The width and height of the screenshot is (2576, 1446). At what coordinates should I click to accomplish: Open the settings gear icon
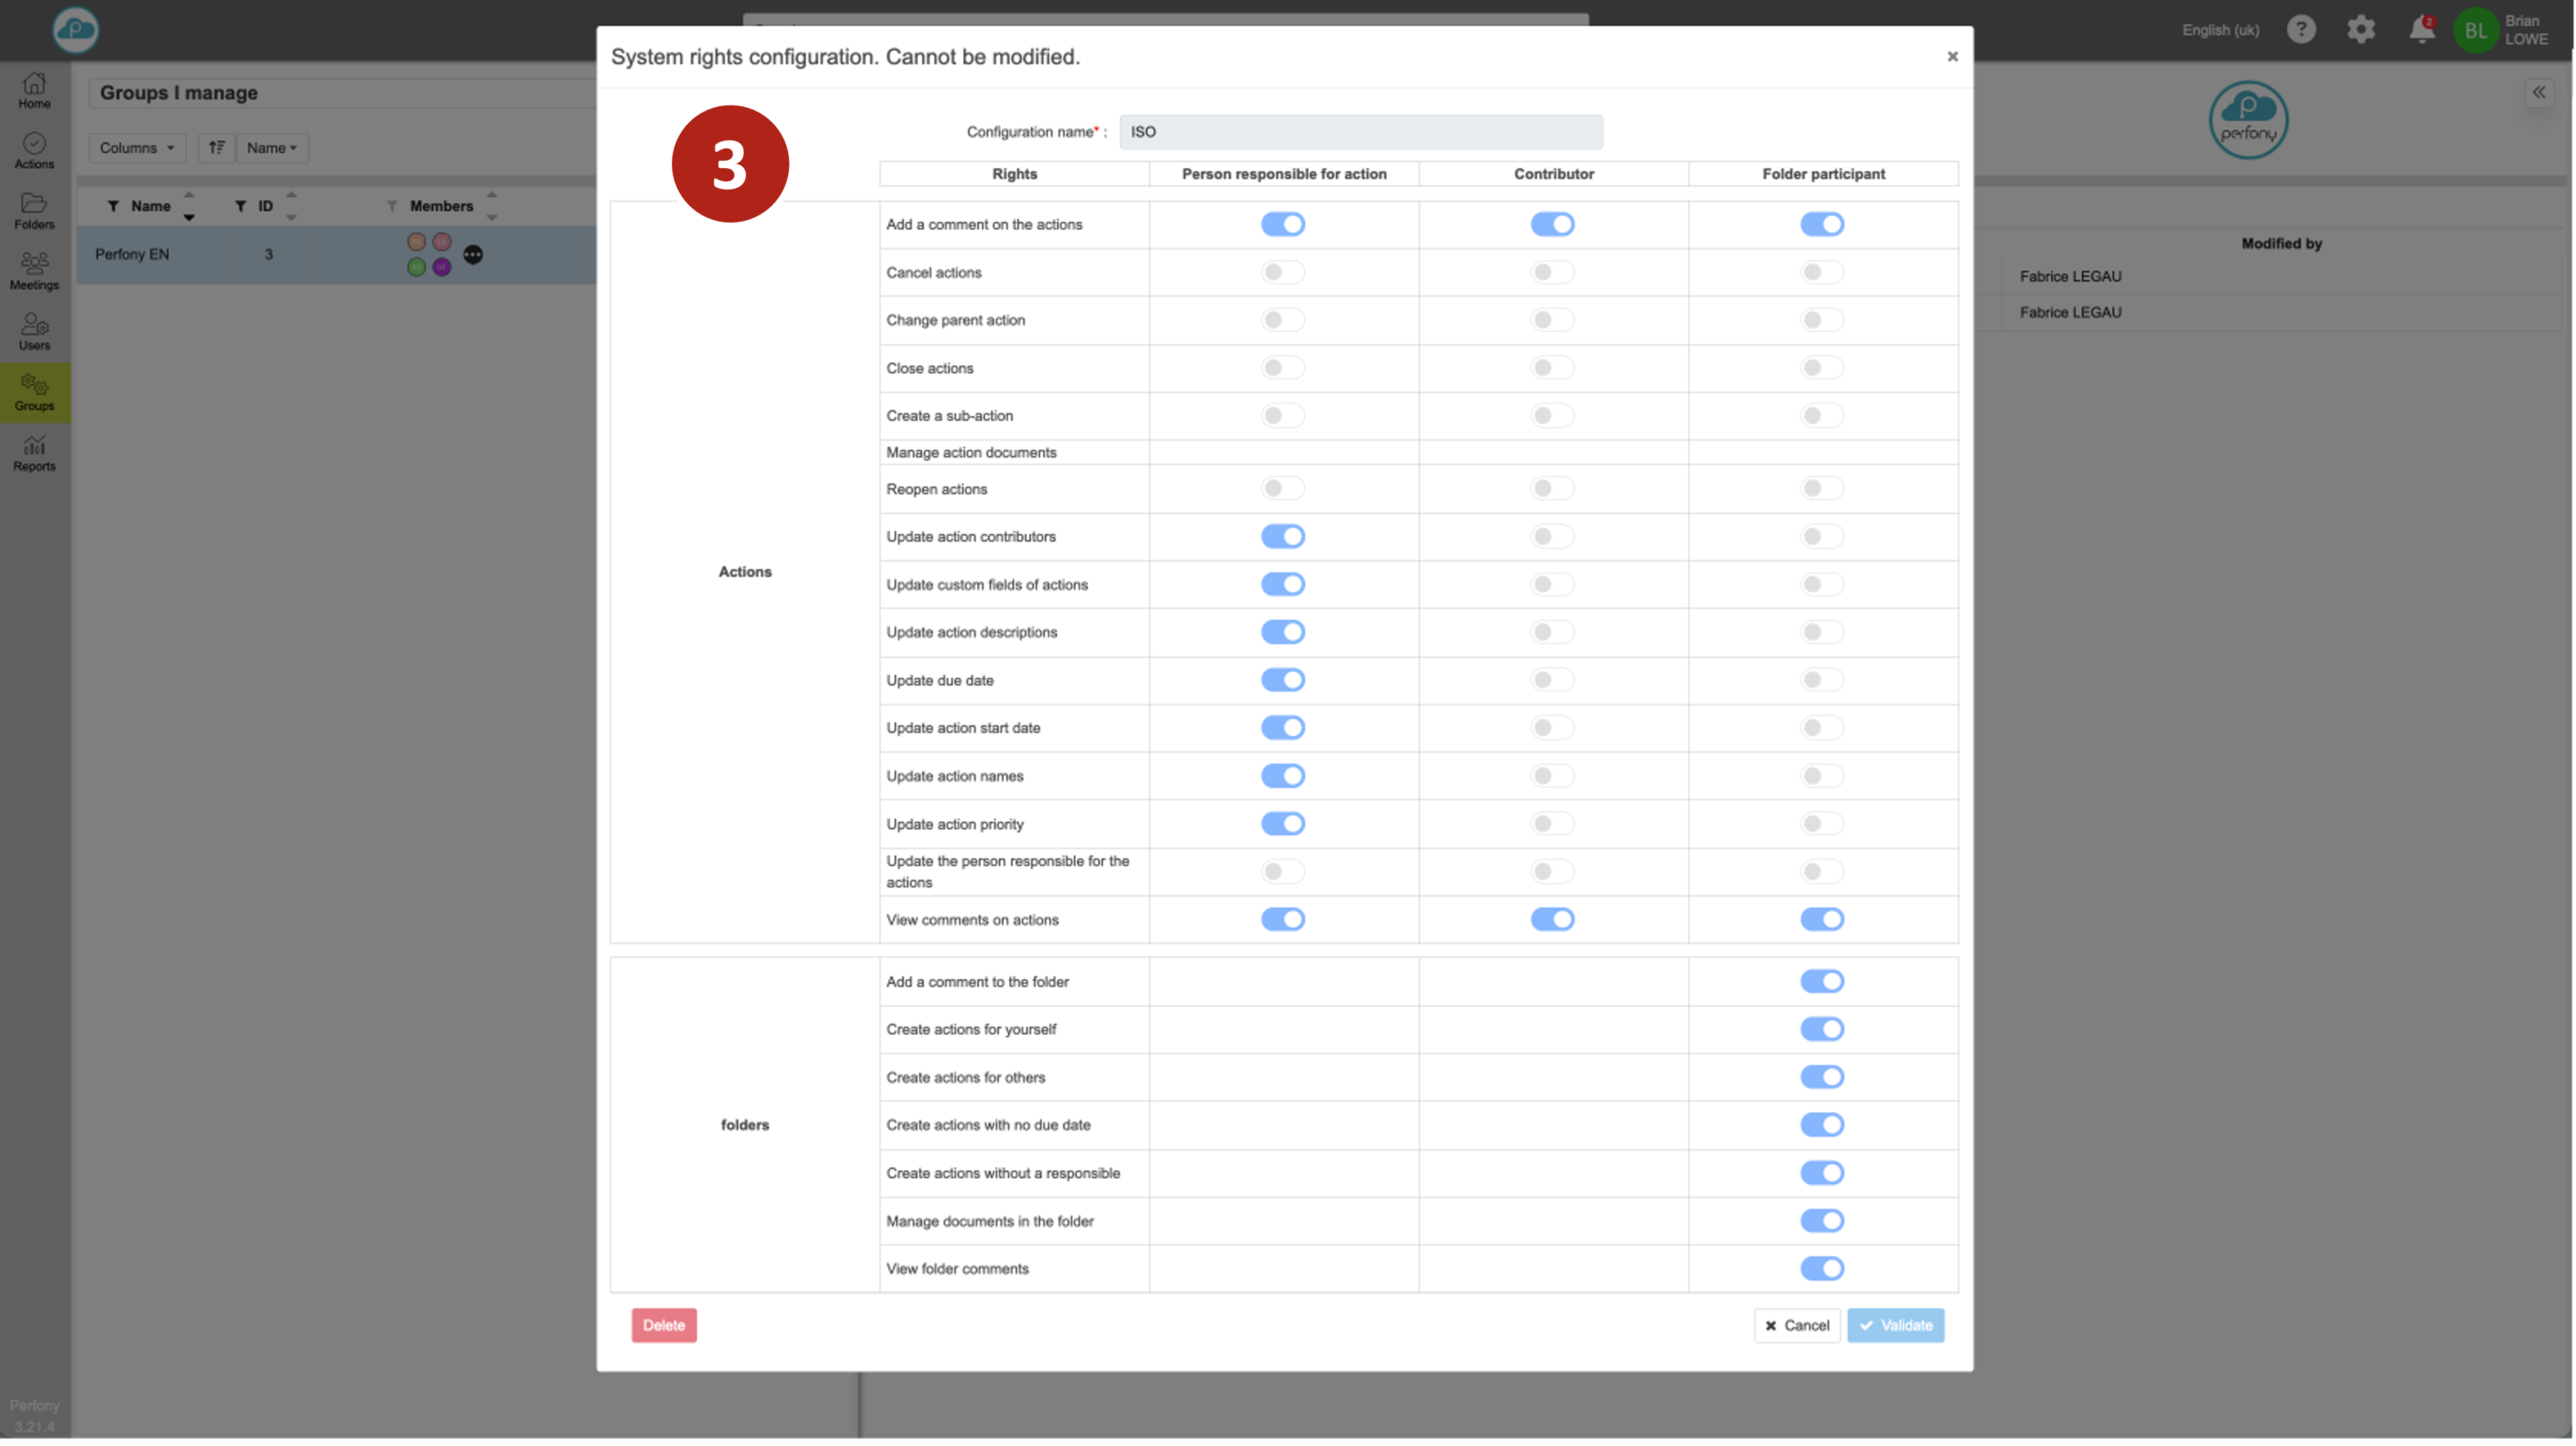2361,30
